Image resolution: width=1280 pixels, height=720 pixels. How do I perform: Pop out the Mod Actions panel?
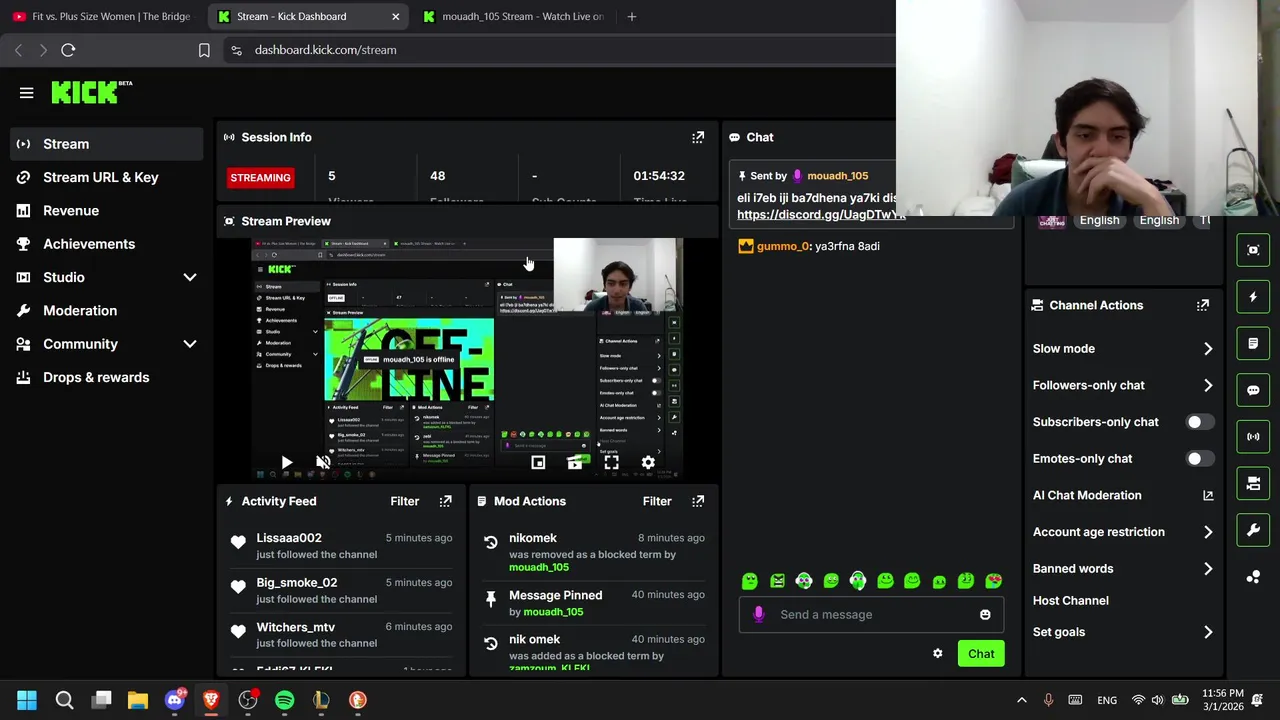[698, 501]
